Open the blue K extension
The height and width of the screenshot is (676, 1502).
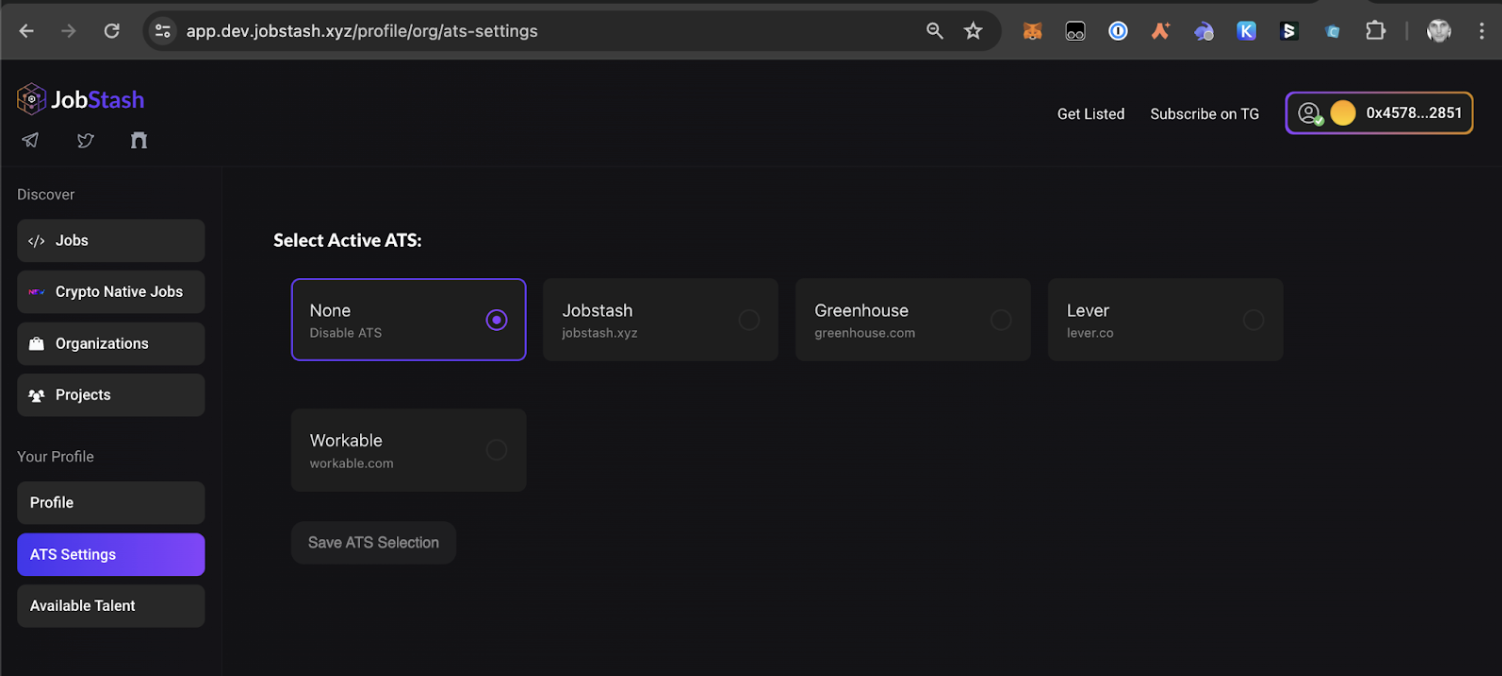coord(1246,31)
